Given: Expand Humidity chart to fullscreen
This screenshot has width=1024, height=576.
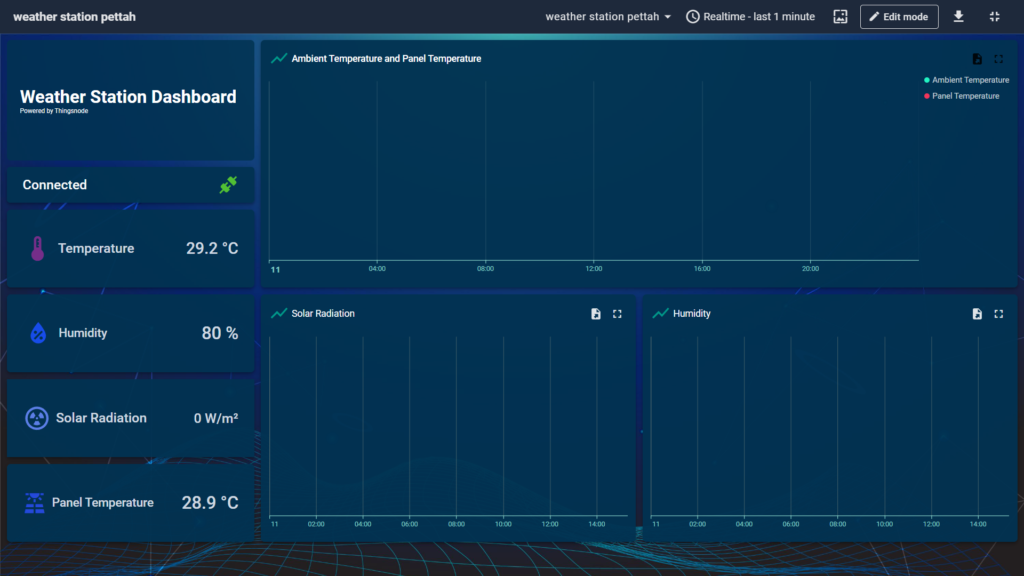Looking at the screenshot, I should tap(999, 314).
